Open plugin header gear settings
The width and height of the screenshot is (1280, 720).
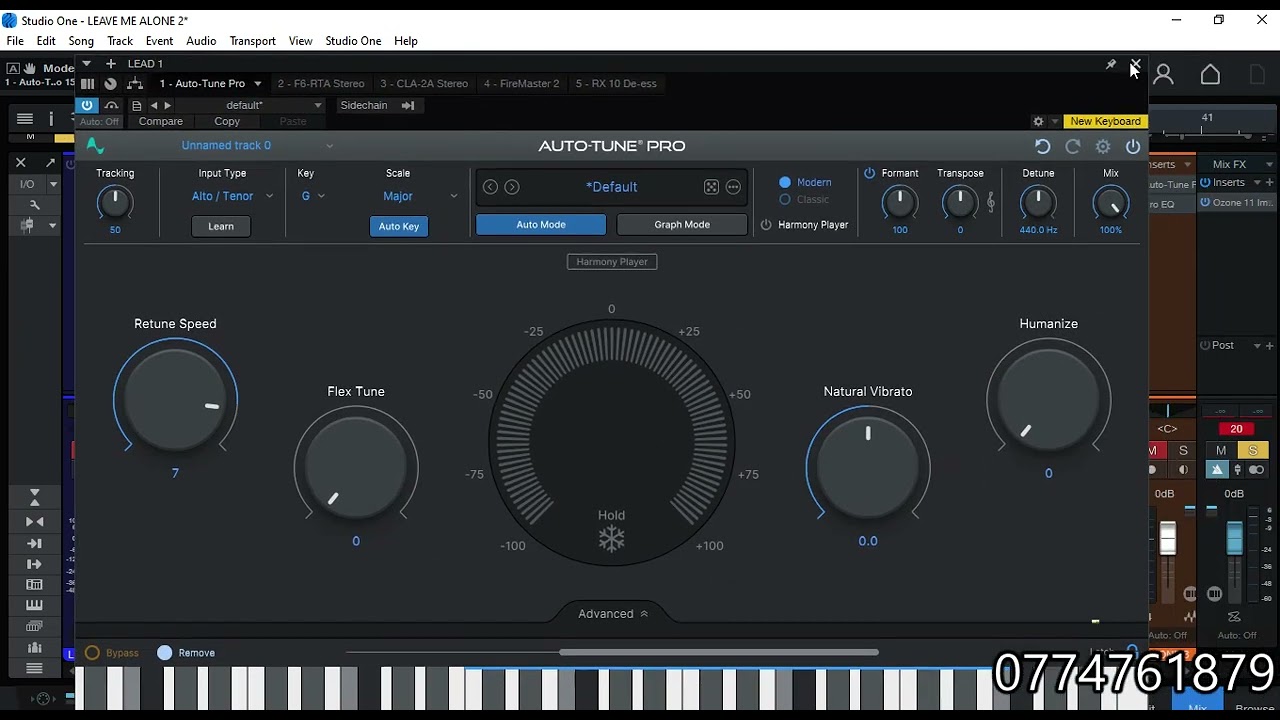pyautogui.click(x=1038, y=121)
